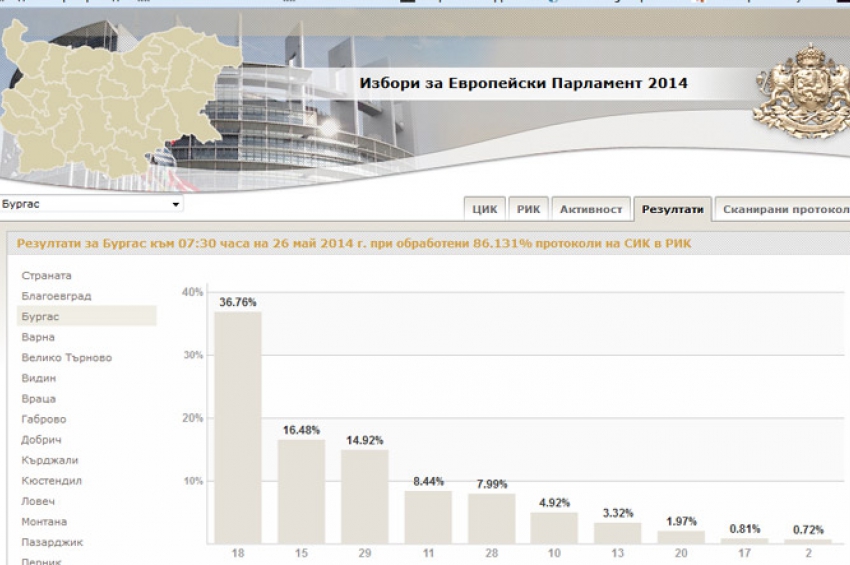The height and width of the screenshot is (565, 850).
Task: Switch to the РИК tab
Action: [x=528, y=209]
